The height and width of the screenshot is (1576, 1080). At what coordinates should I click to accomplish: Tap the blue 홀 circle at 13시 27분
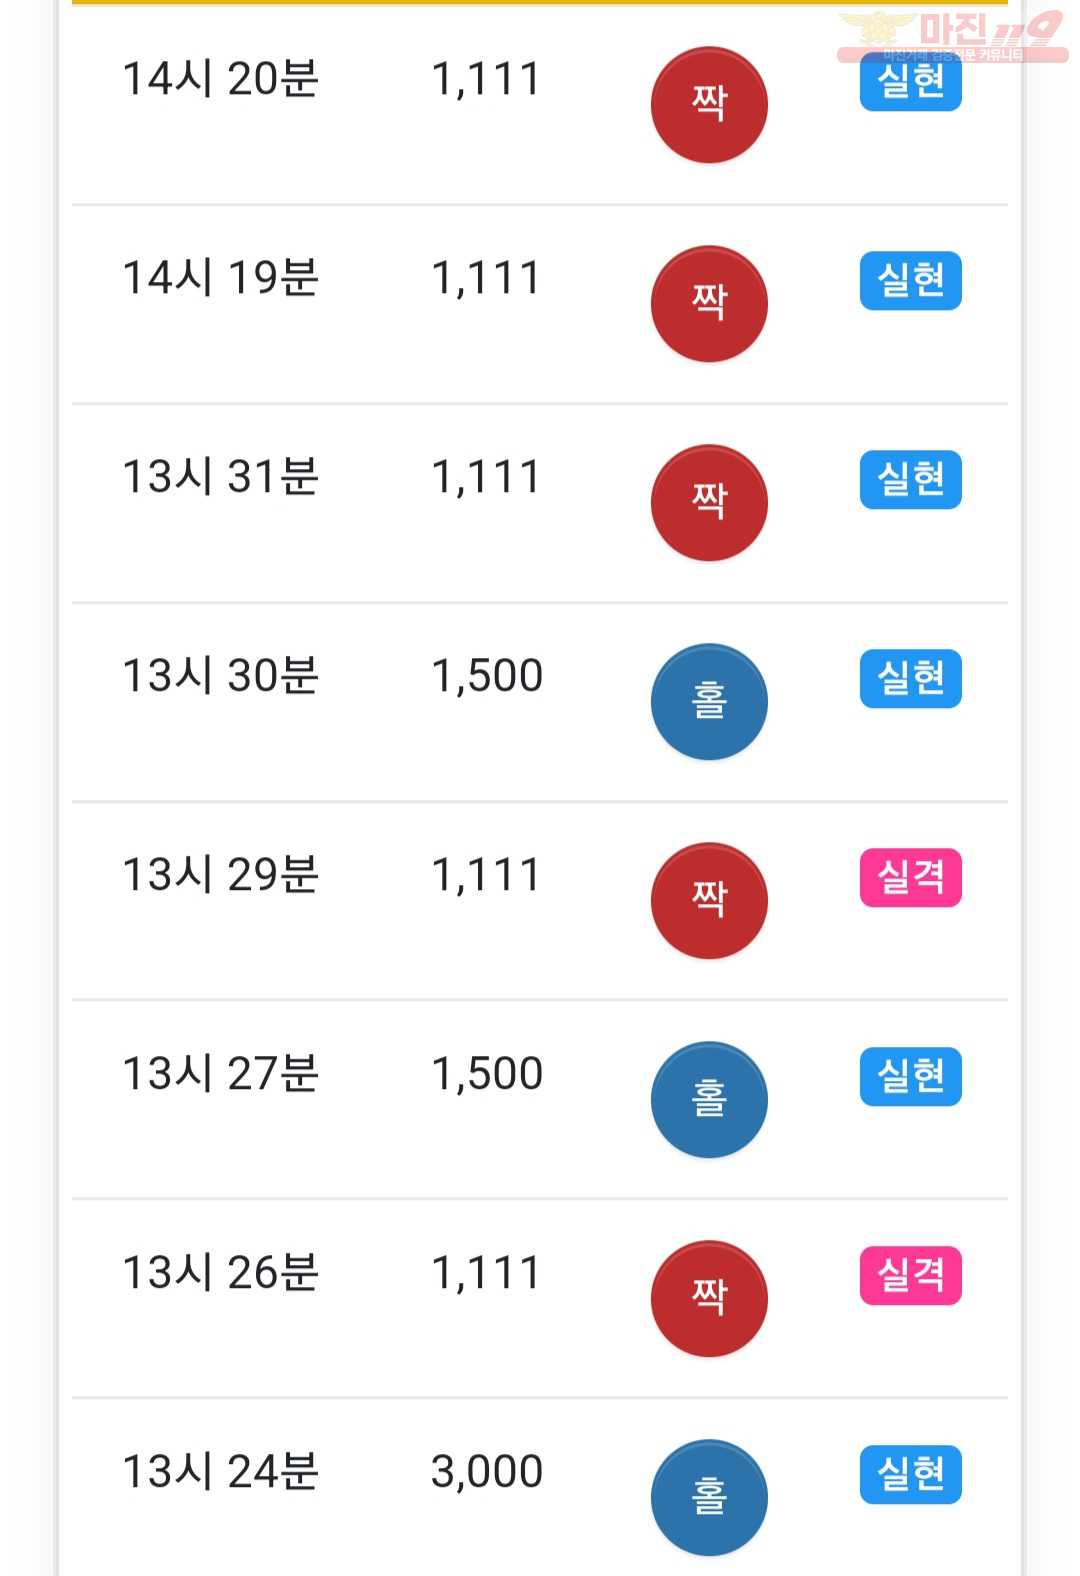709,1099
